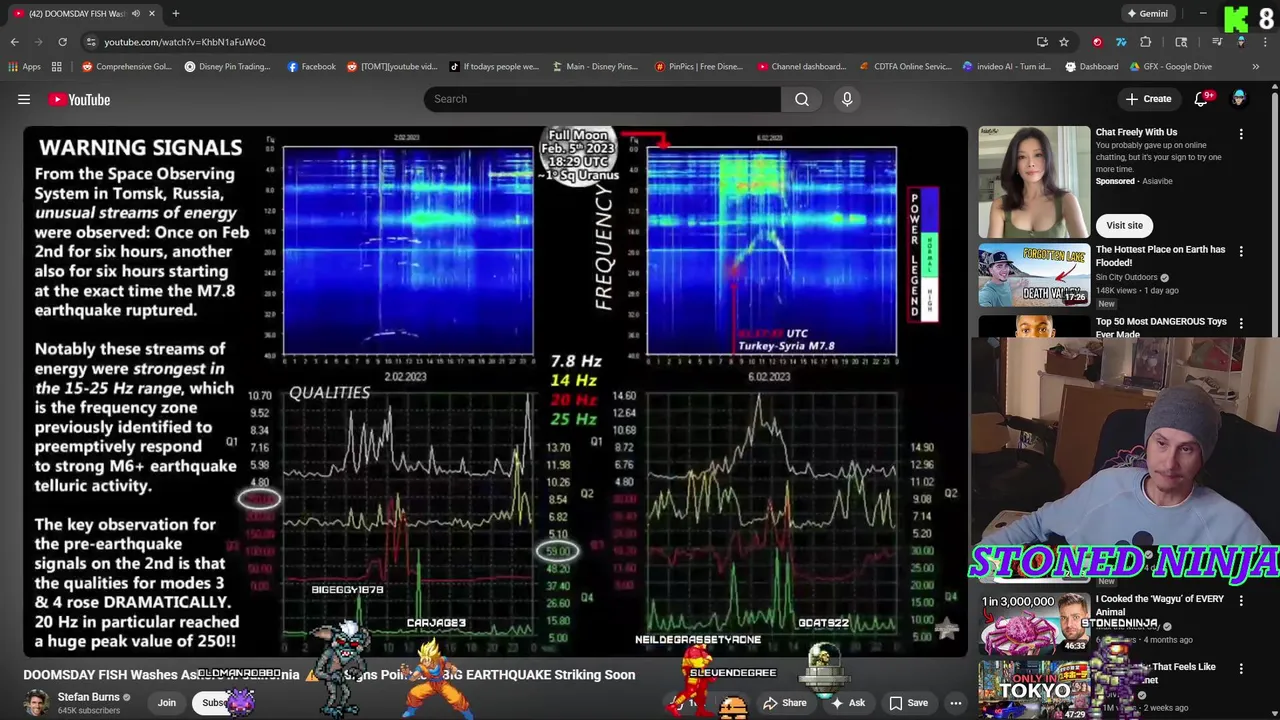1280x720 pixels.
Task: Open YouTube notifications bell
Action: [1202, 99]
